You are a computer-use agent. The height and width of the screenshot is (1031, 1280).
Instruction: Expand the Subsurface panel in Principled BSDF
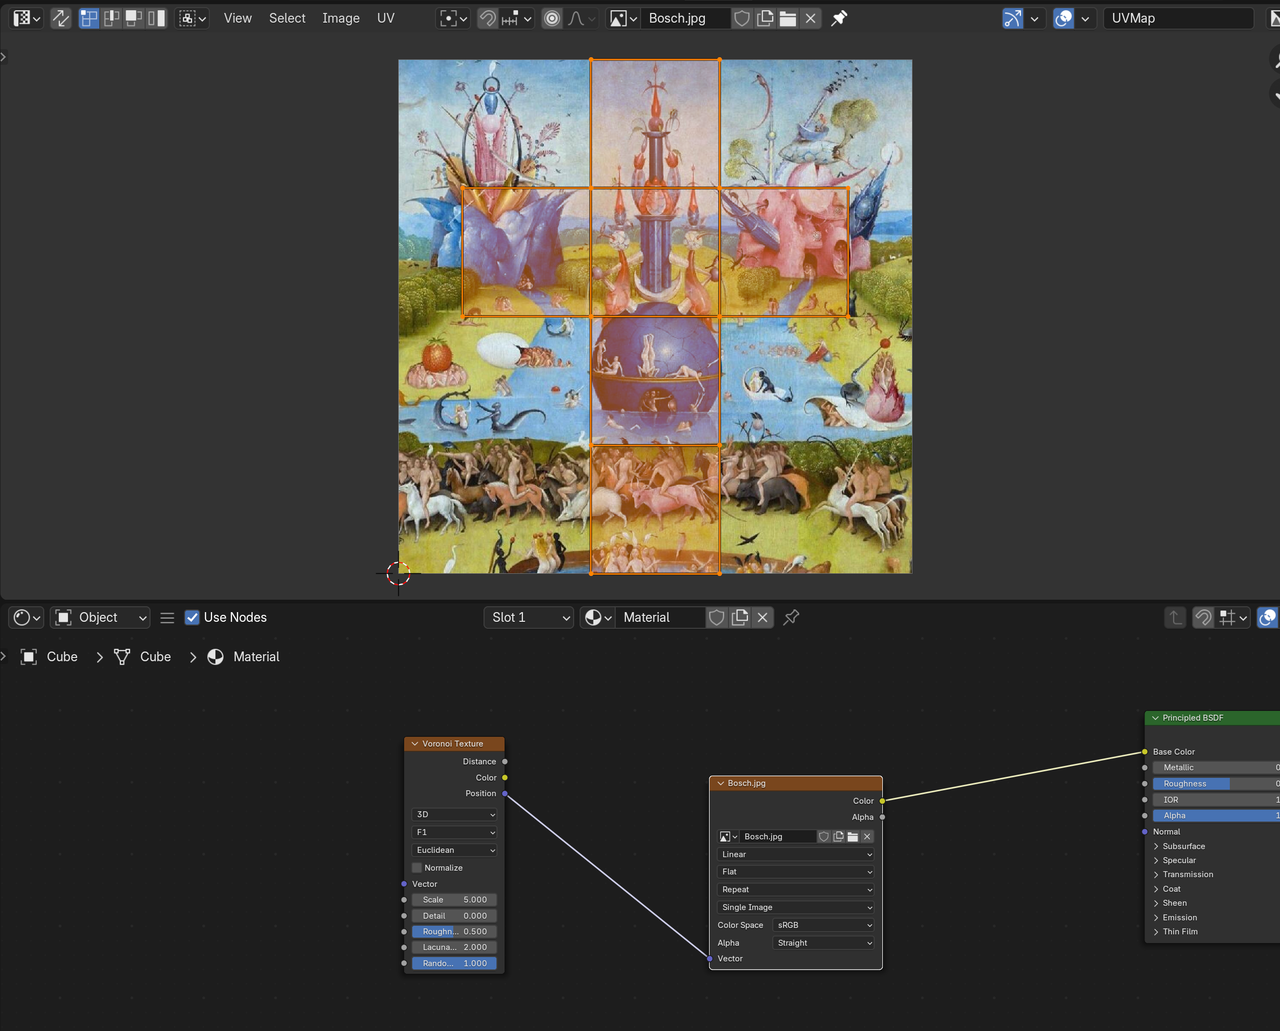click(1183, 846)
